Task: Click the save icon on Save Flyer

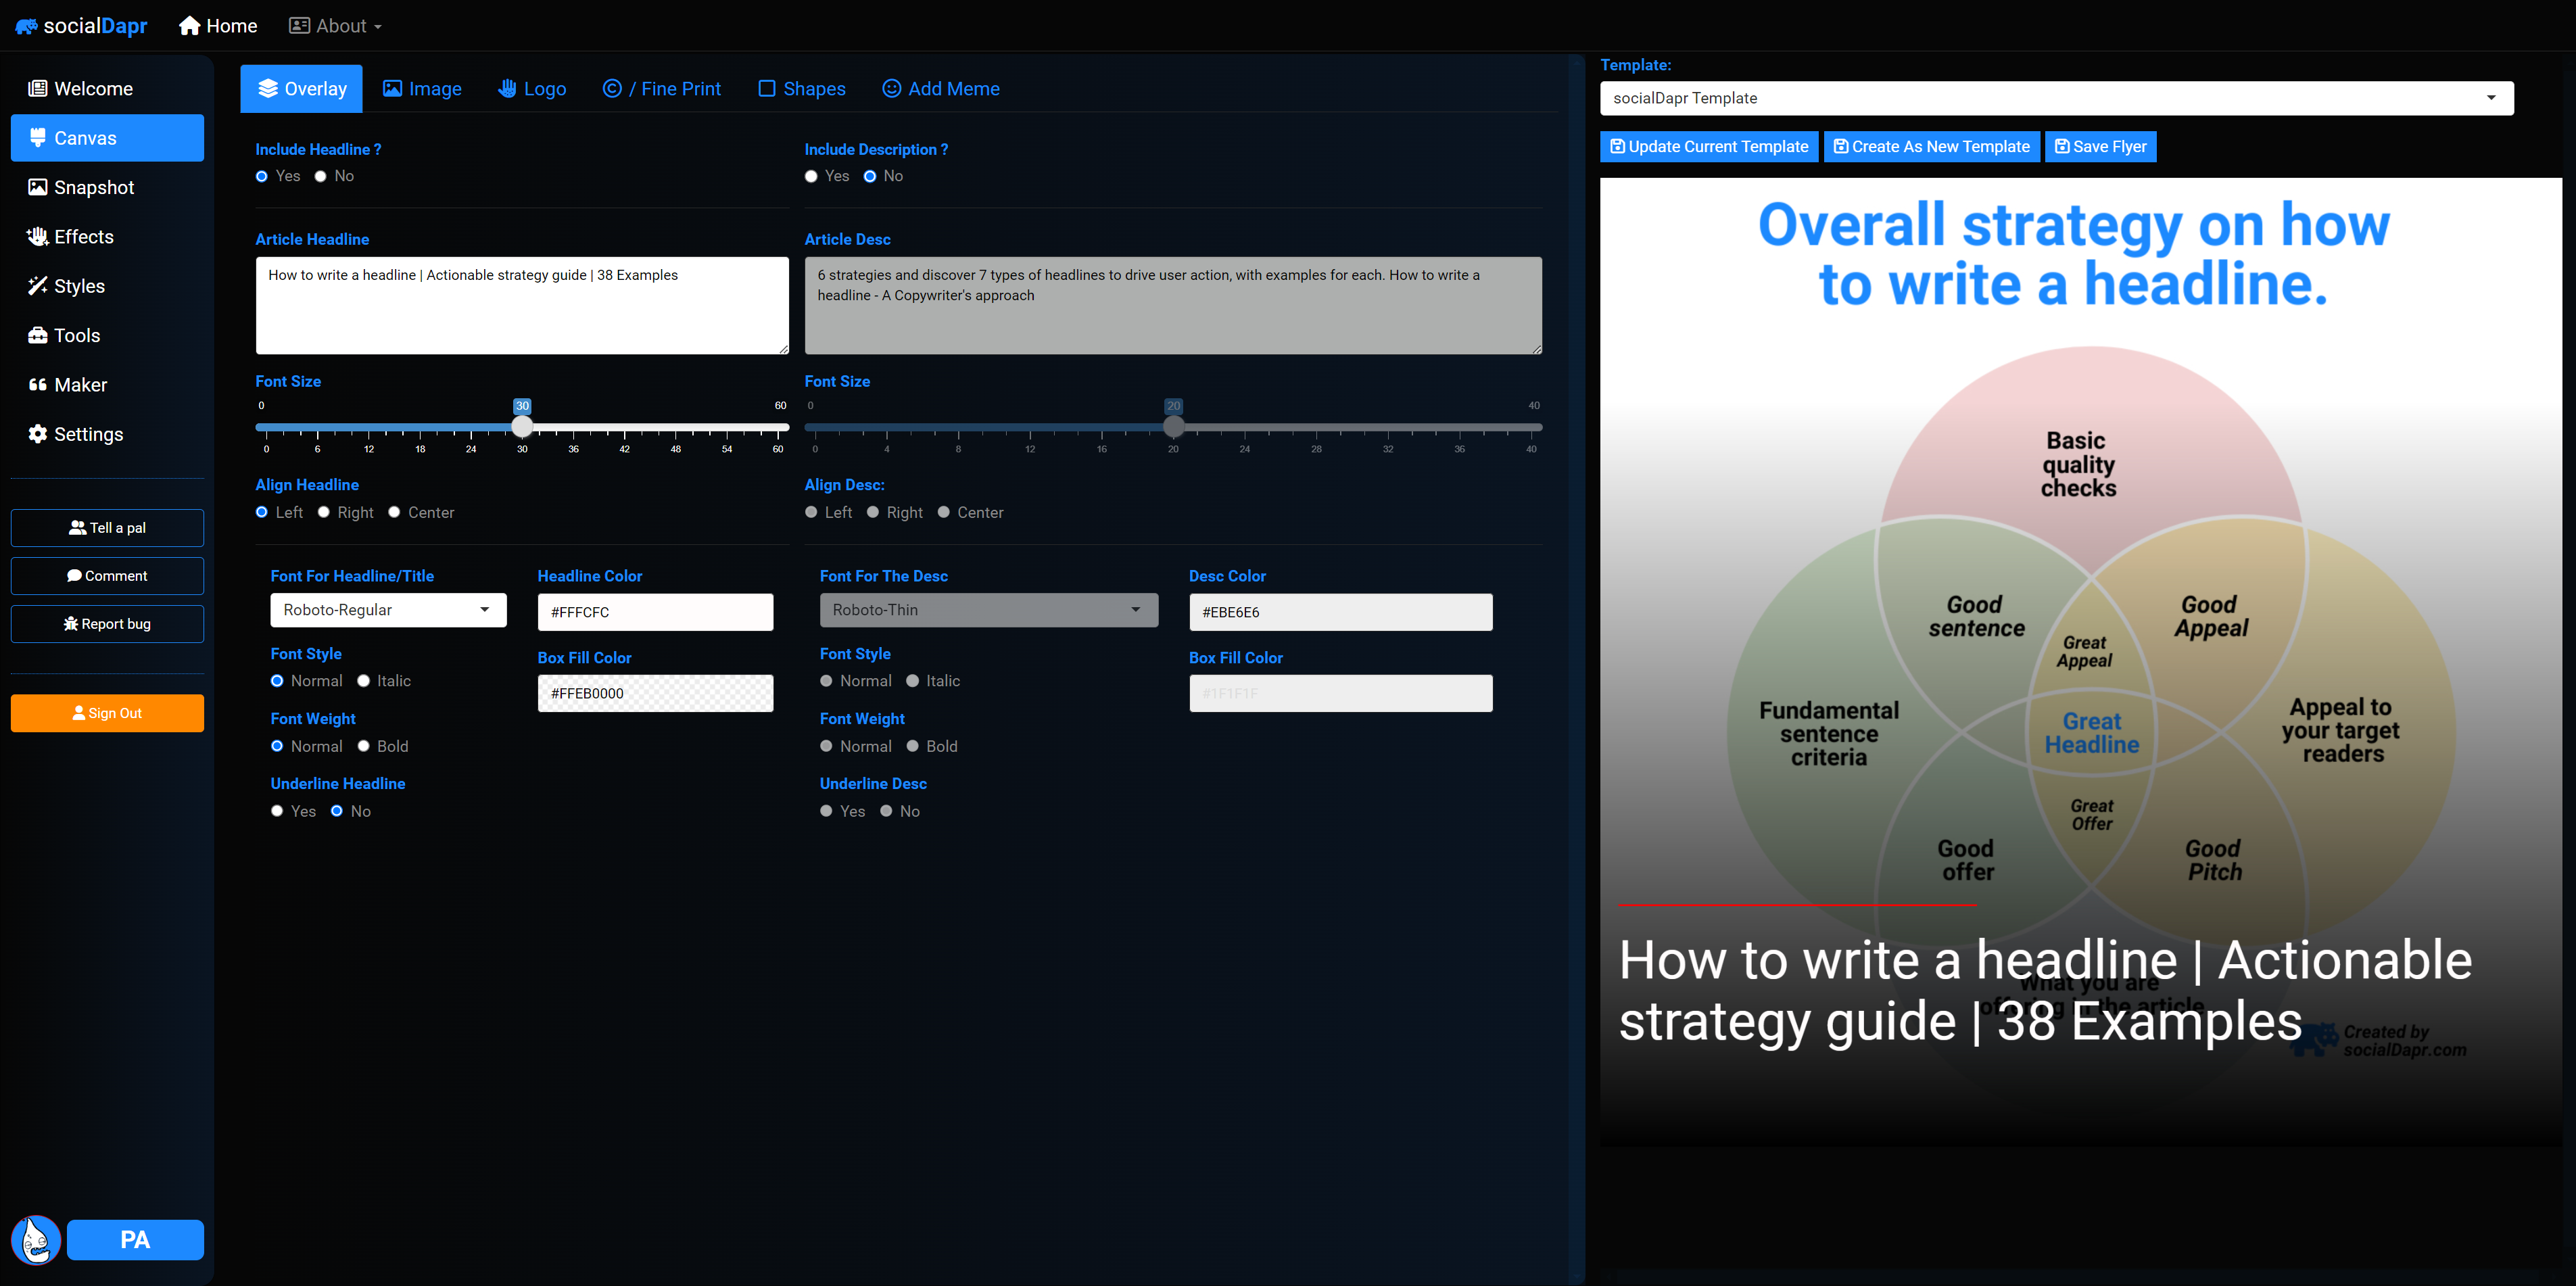Action: point(2062,146)
